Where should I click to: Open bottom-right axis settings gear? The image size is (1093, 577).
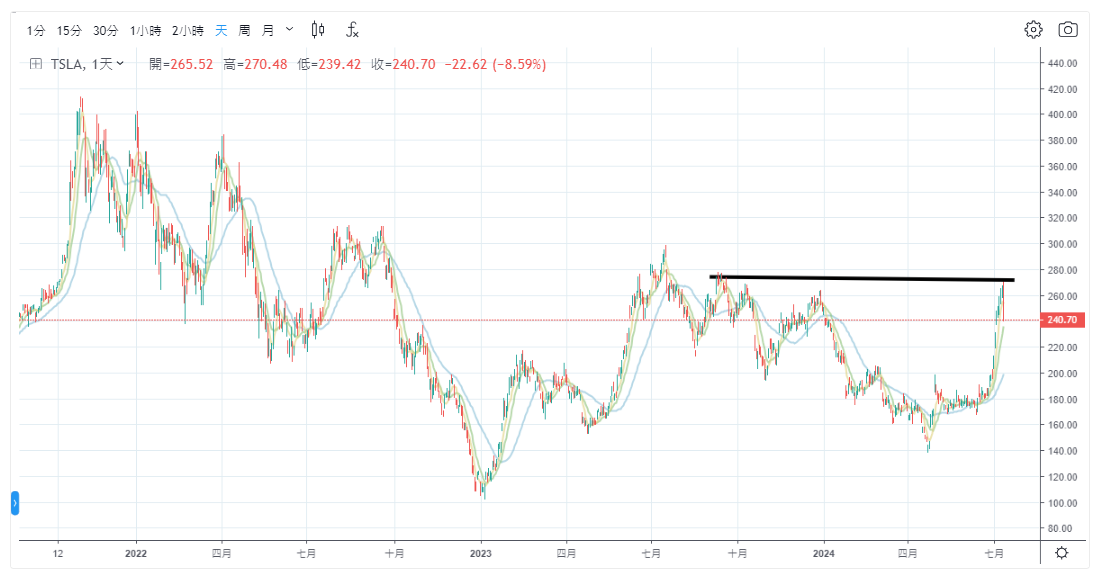coord(1061,553)
